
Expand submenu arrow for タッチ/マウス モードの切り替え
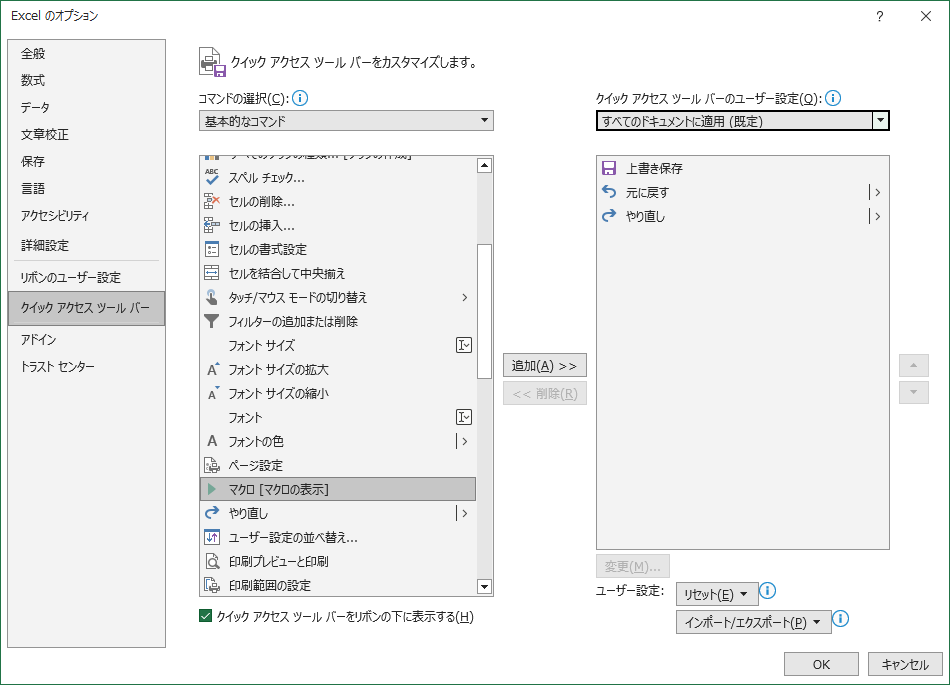[464, 297]
